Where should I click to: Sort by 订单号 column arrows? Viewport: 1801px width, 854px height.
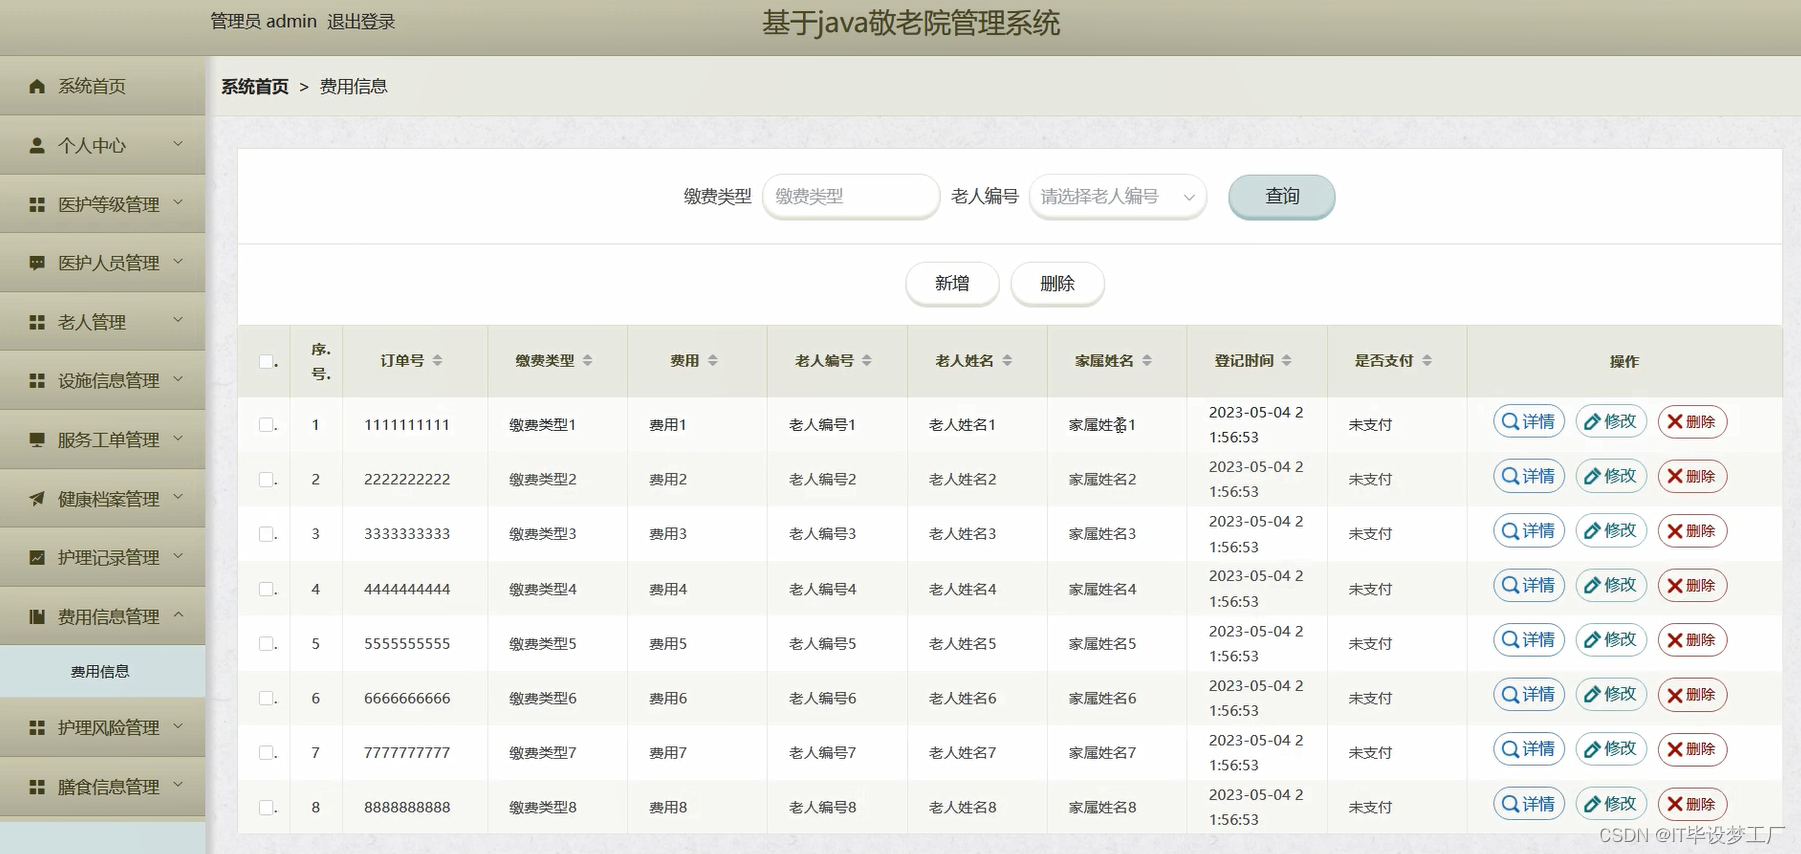pos(437,361)
